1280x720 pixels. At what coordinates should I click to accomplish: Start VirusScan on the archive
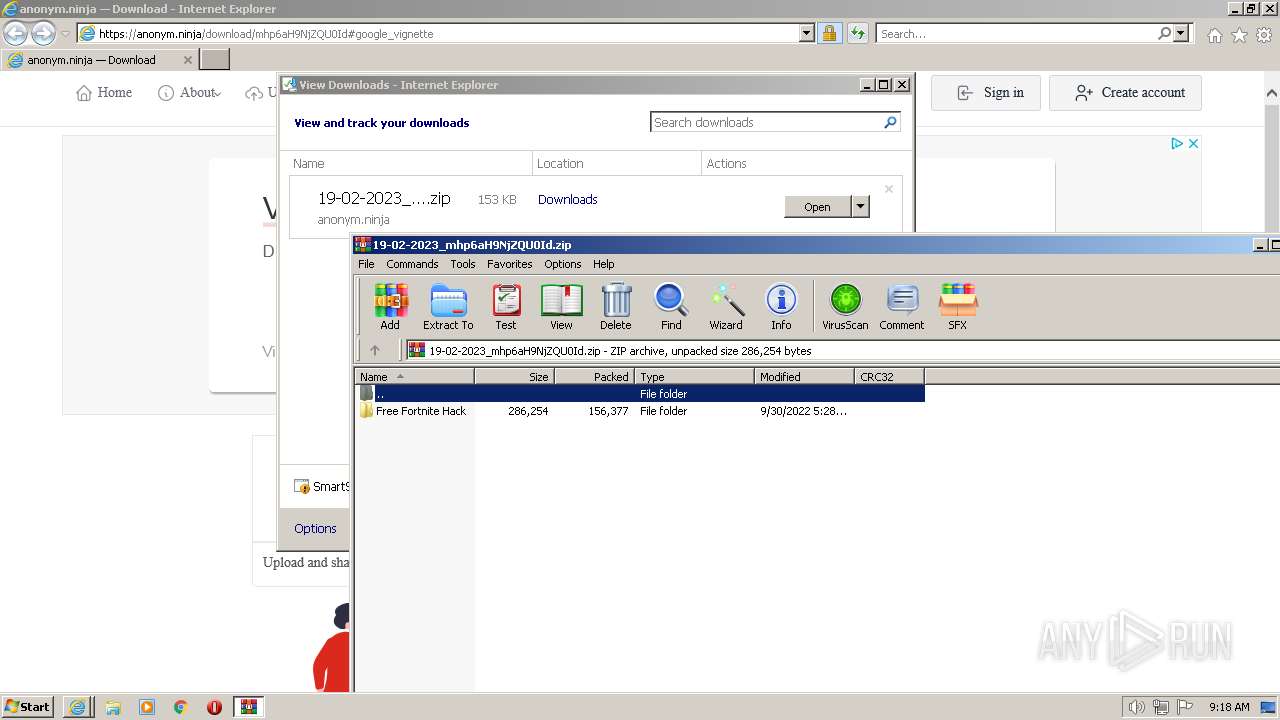click(845, 306)
